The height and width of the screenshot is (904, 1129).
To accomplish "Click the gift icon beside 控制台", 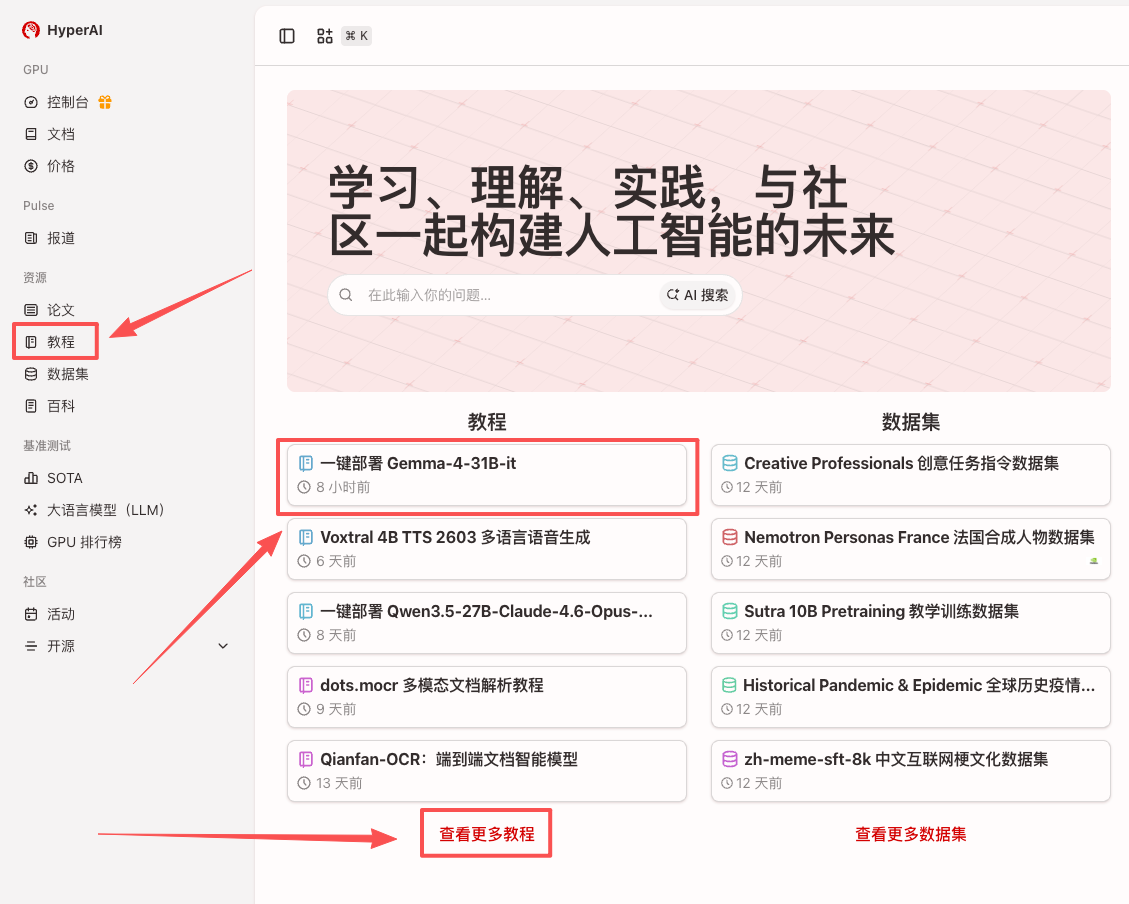I will pyautogui.click(x=105, y=102).
